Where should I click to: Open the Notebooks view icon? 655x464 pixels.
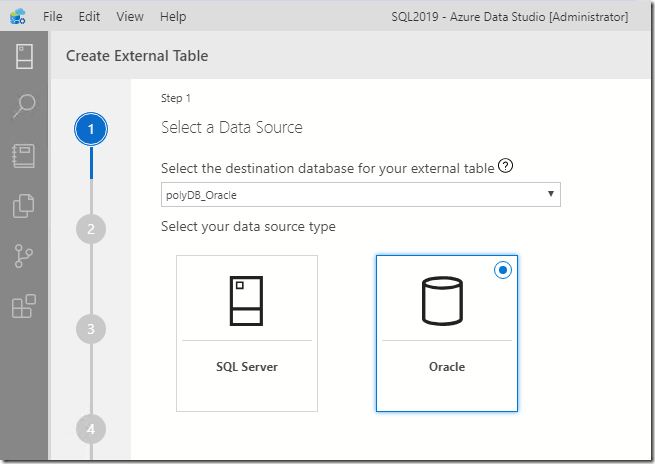point(24,156)
